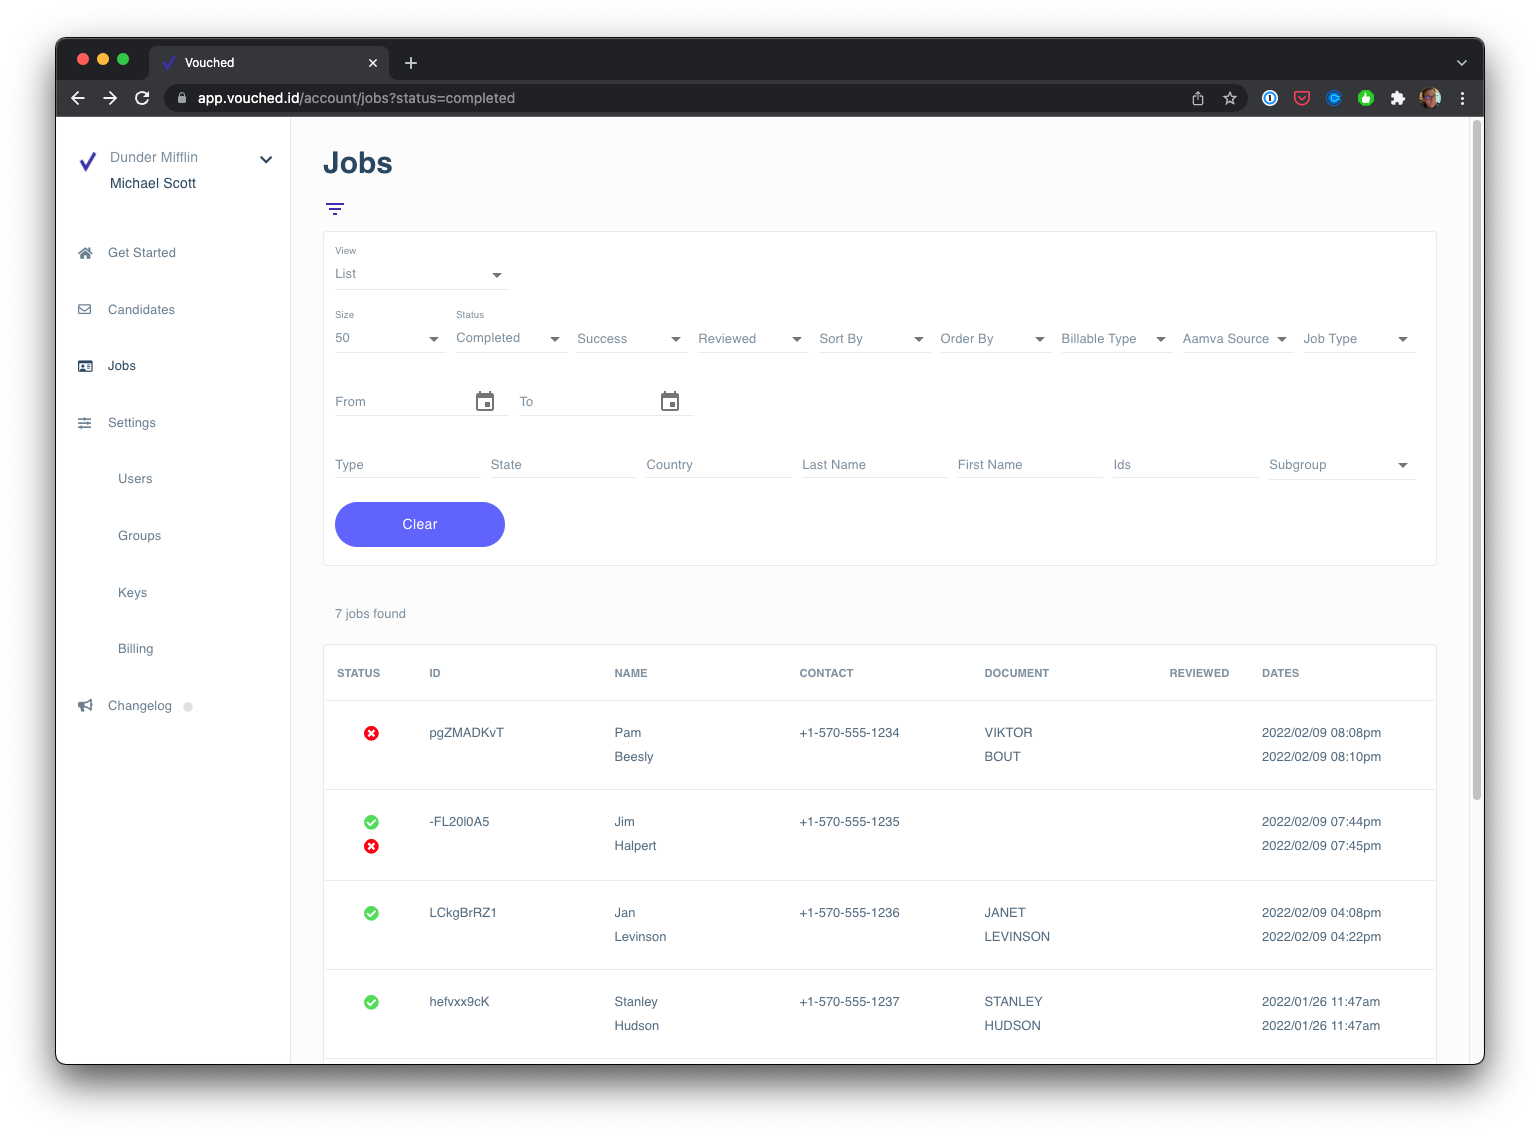Open Keys under Settings
Image resolution: width=1540 pixels, height=1138 pixels.
click(132, 593)
